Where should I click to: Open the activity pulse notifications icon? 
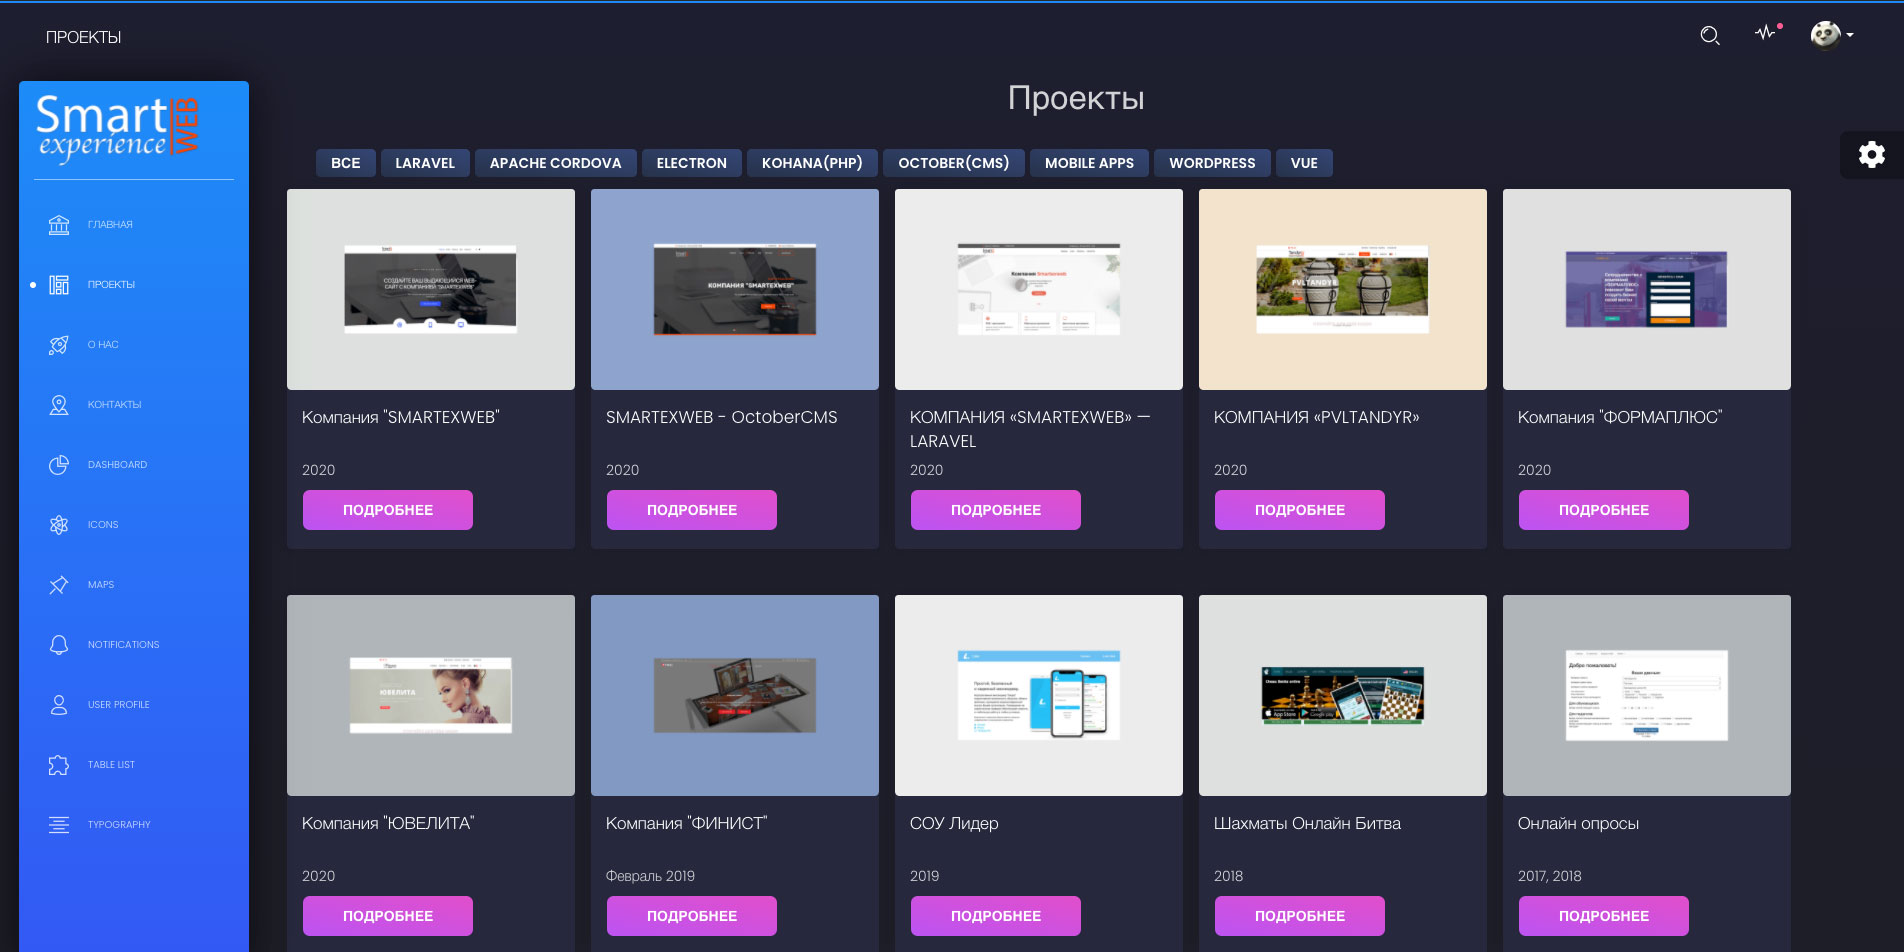click(x=1767, y=33)
